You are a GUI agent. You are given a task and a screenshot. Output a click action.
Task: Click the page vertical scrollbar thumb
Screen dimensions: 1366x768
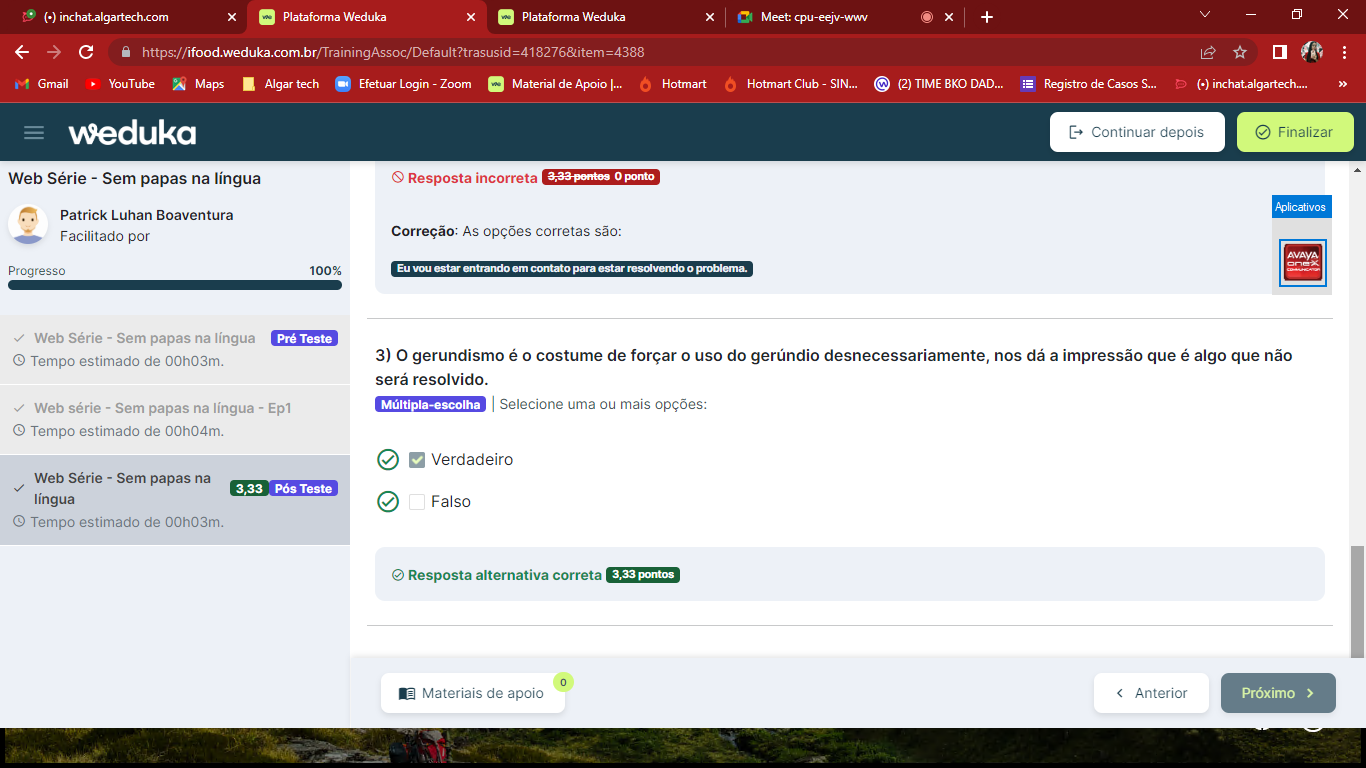pos(1357,600)
